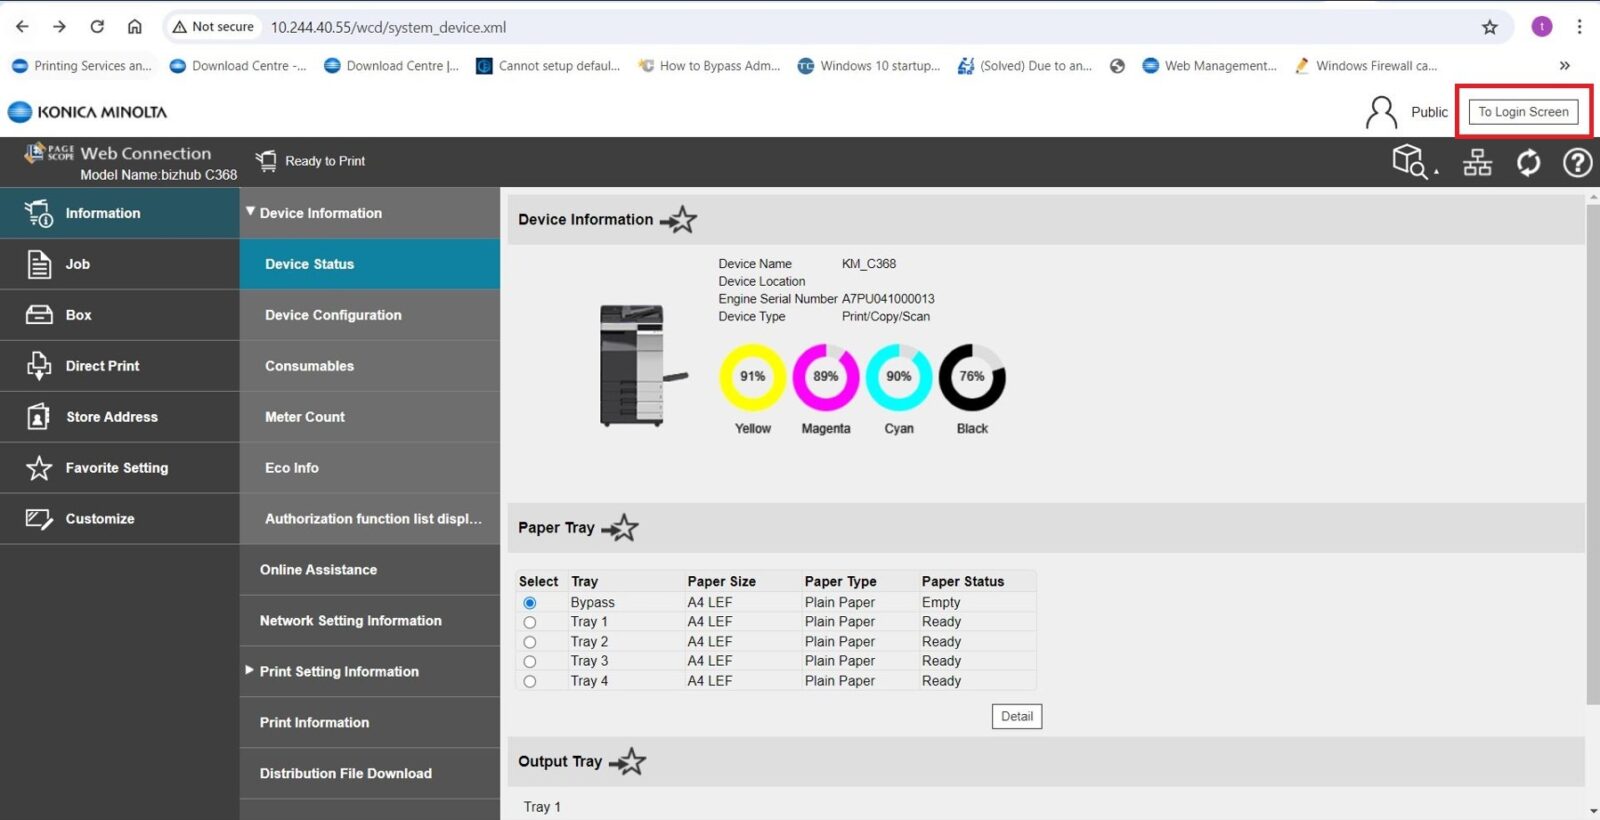The width and height of the screenshot is (1600, 820).
Task: Select the Tray 1 radio button
Action: 530,622
